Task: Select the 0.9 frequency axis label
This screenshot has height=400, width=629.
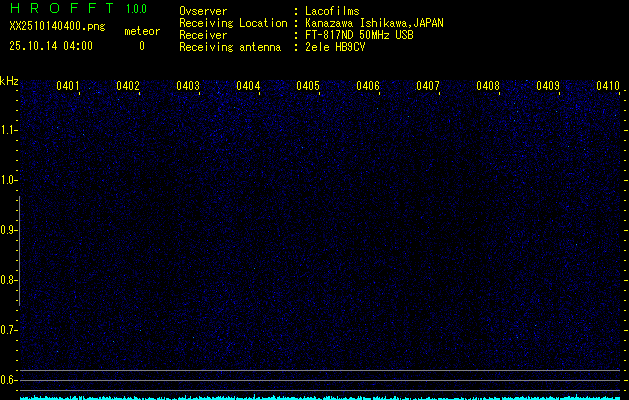Action: tap(9, 230)
